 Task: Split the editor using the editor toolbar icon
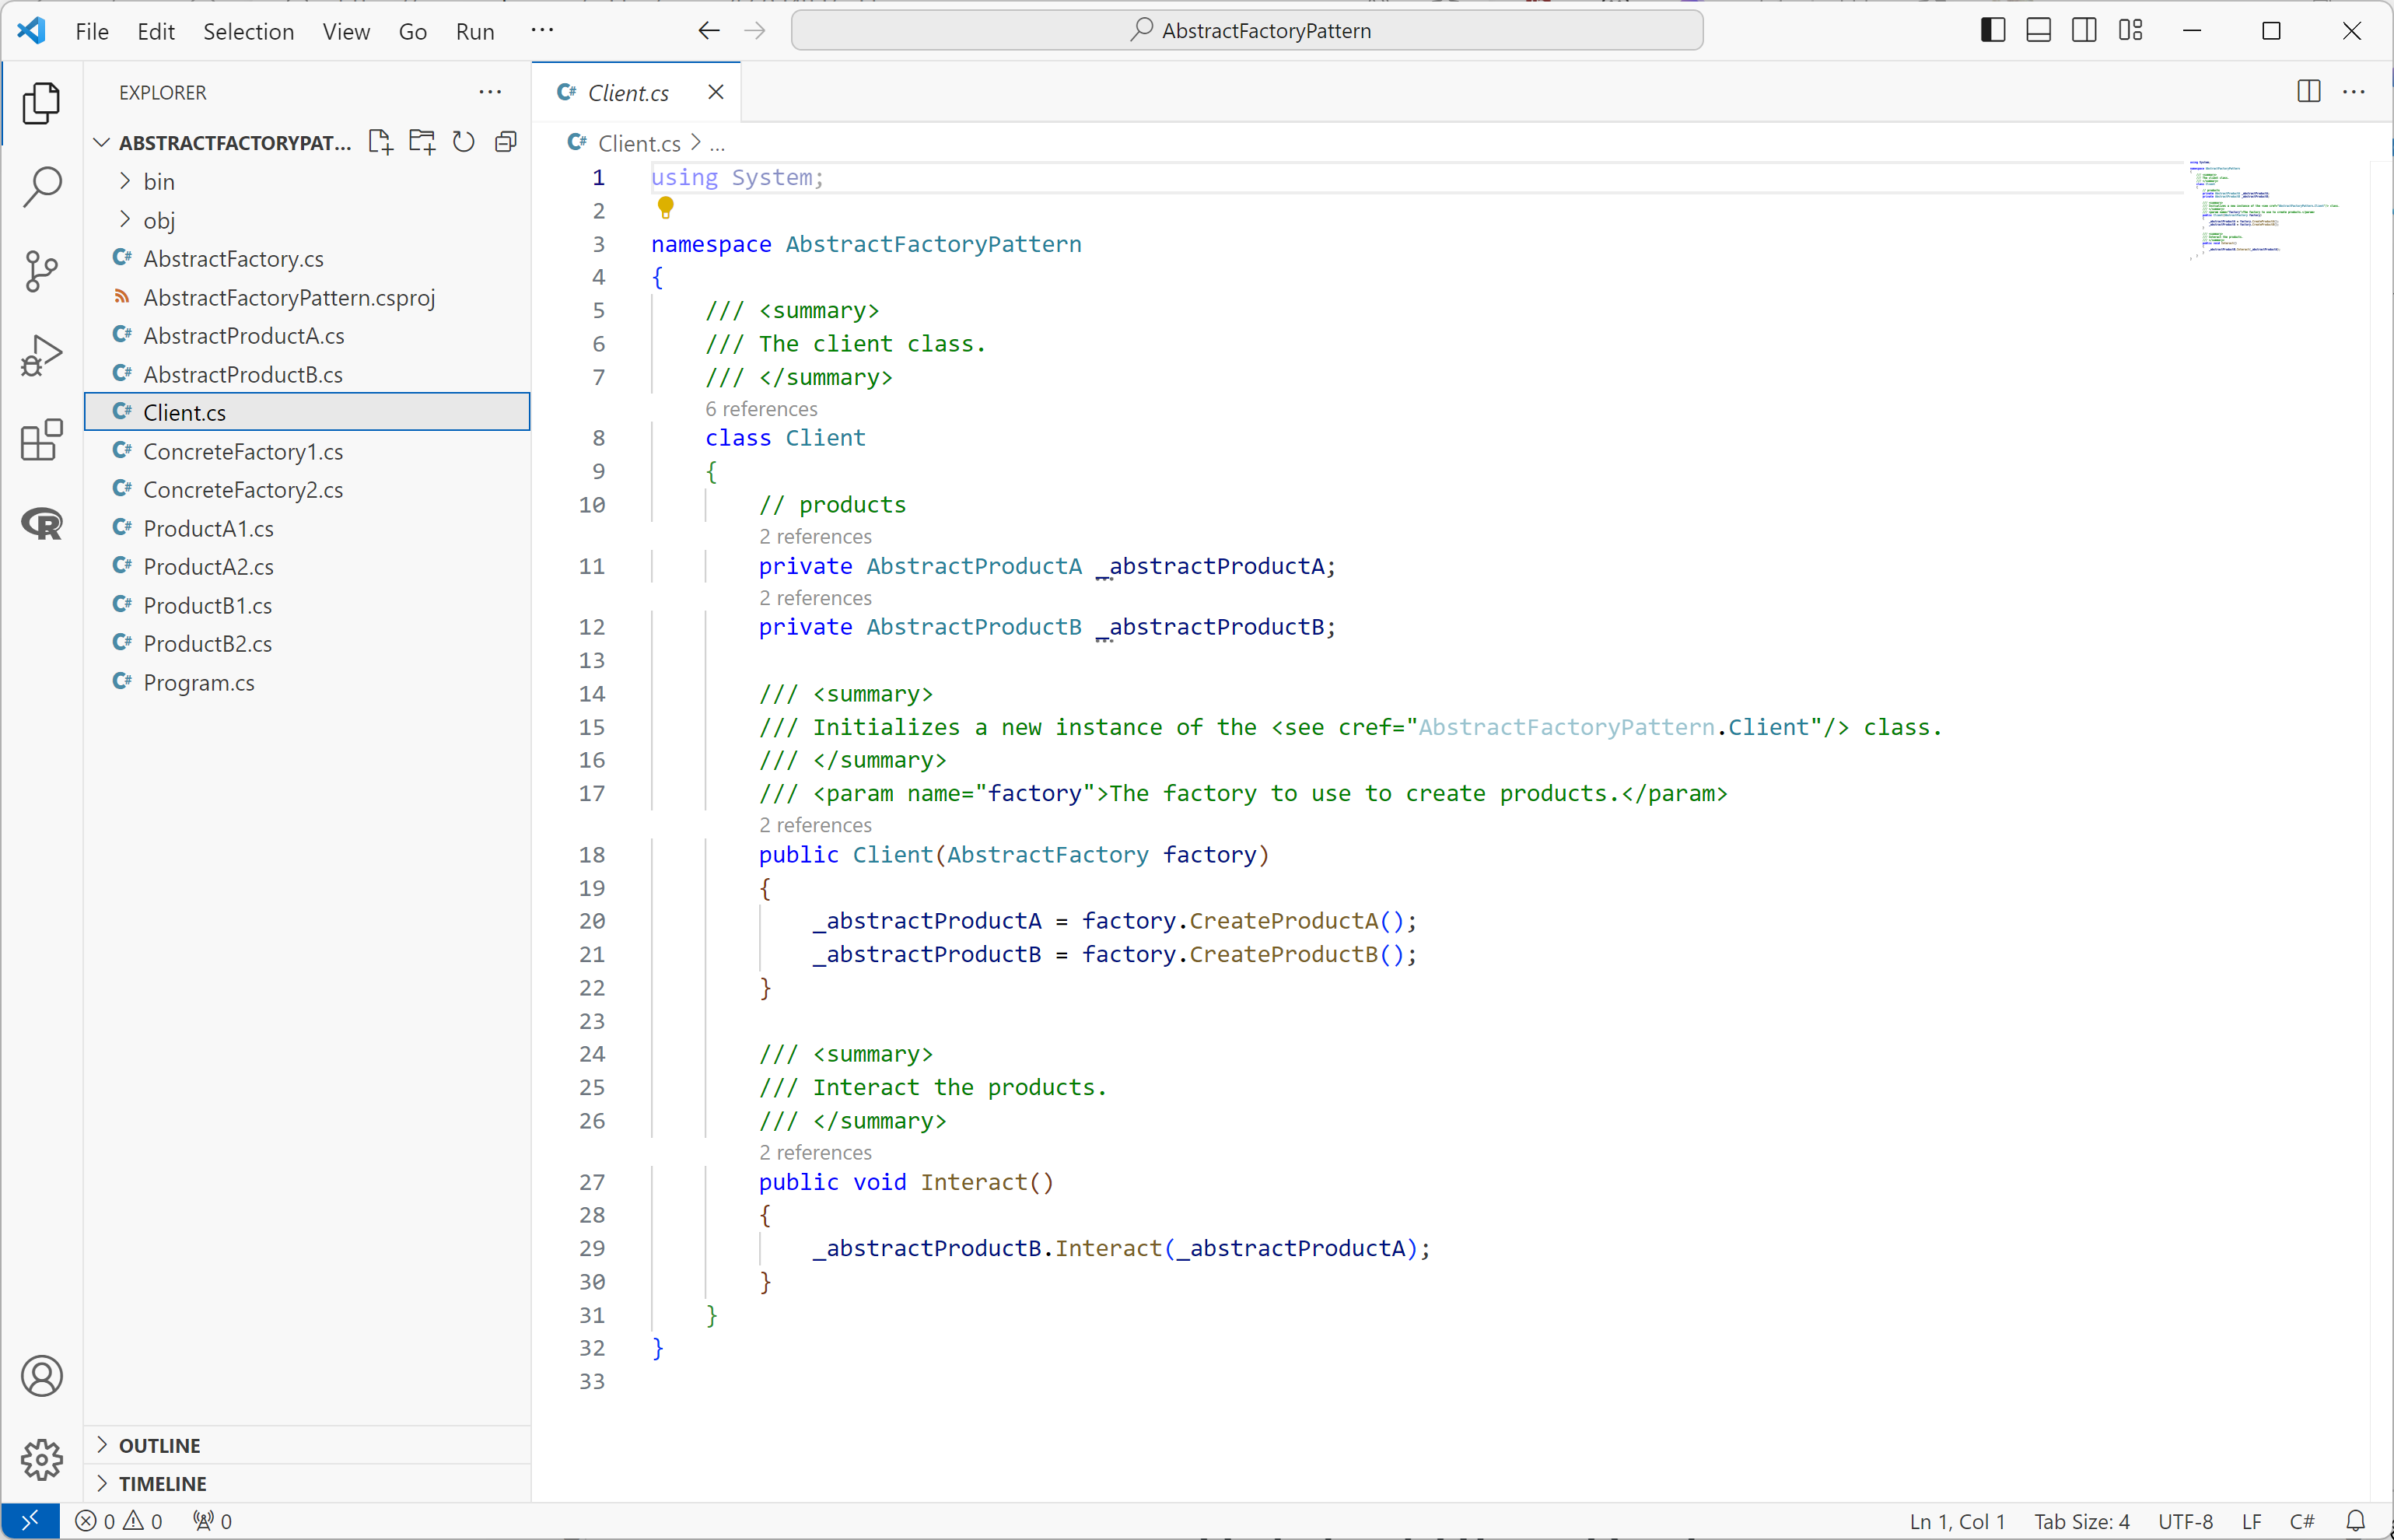[2308, 91]
